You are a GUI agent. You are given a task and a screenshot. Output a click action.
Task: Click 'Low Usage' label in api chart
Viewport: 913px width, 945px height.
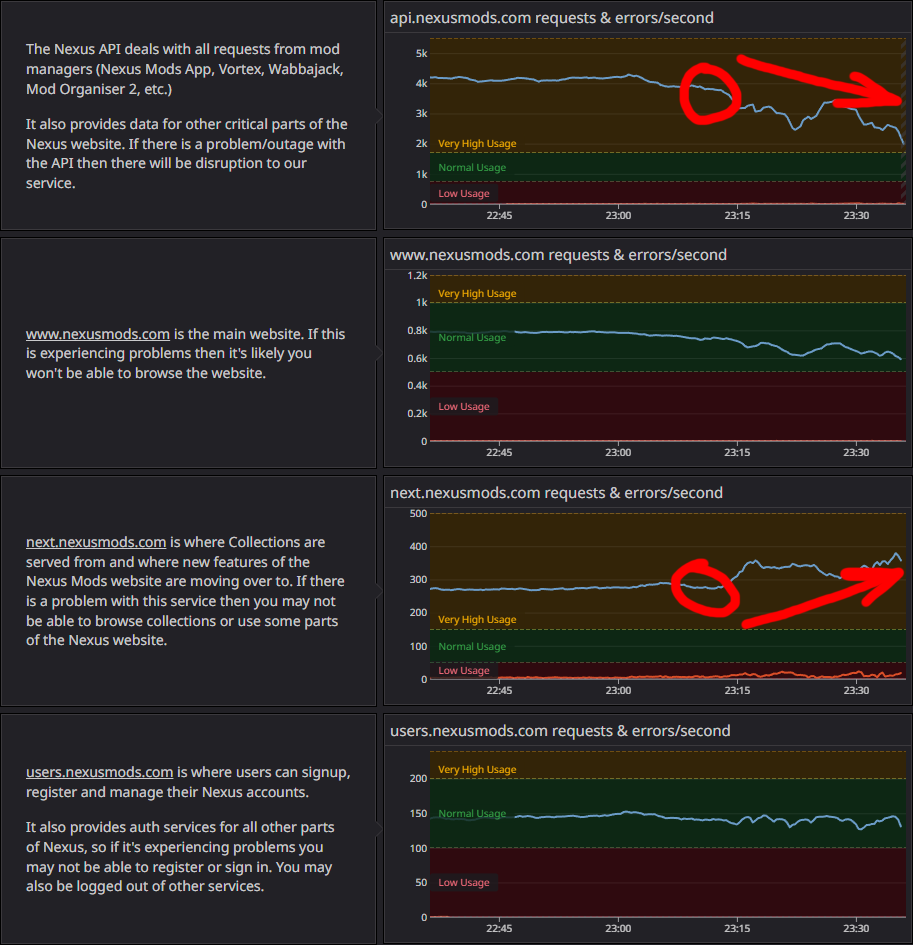coord(463,193)
